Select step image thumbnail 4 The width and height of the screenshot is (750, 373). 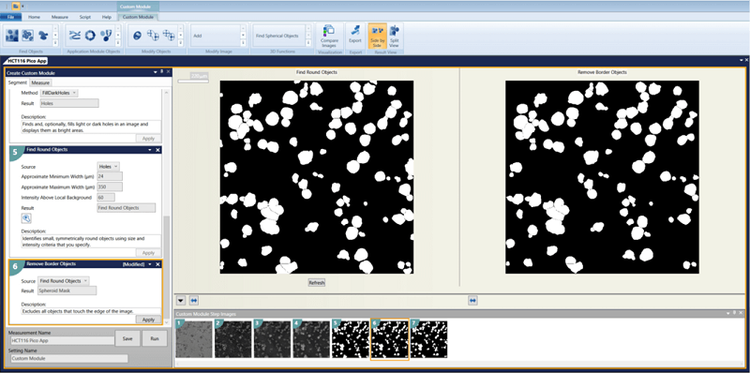[311, 339]
